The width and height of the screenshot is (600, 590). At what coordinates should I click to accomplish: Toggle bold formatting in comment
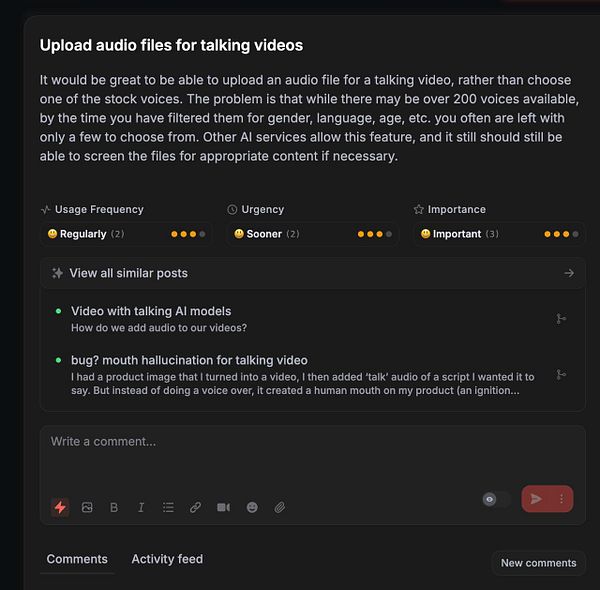[114, 507]
